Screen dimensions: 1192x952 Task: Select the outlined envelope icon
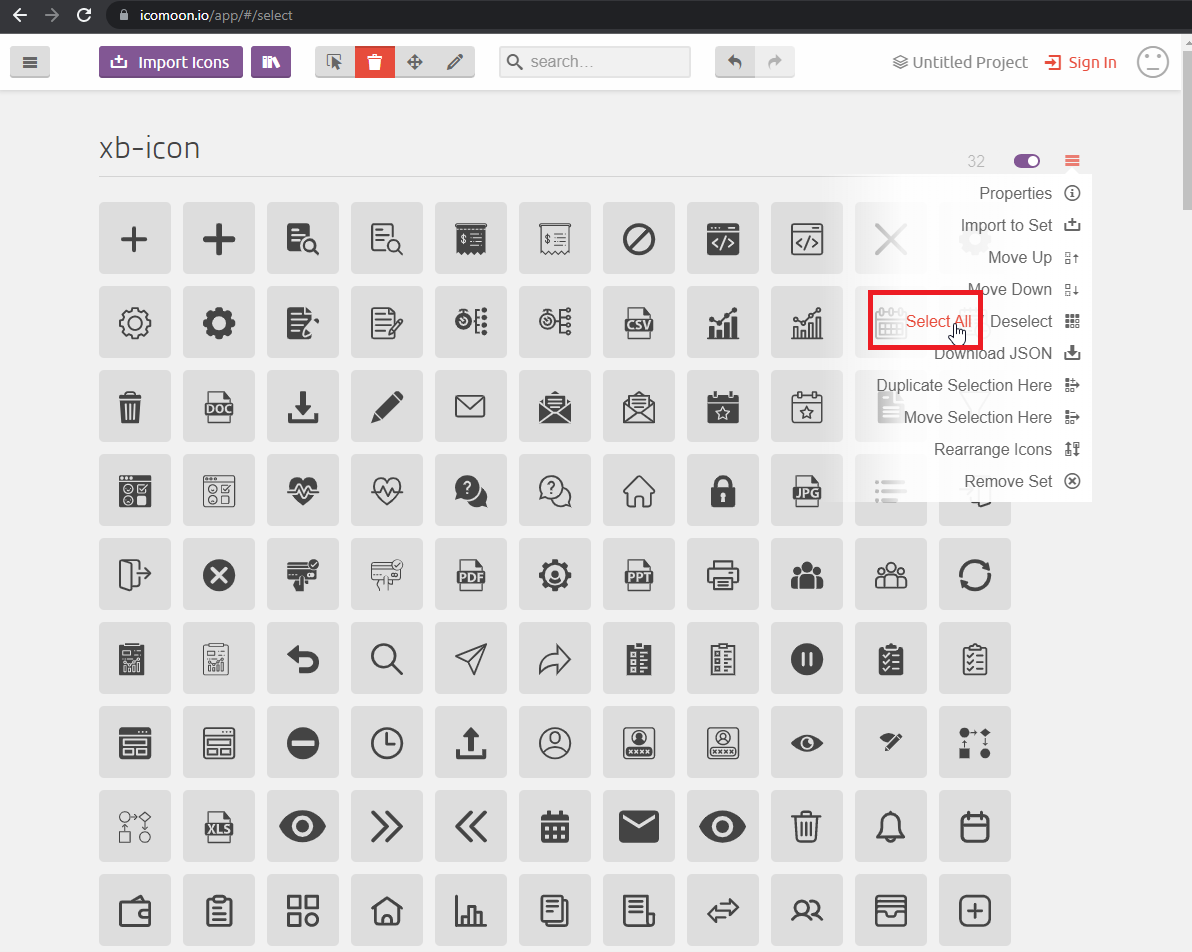[471, 406]
